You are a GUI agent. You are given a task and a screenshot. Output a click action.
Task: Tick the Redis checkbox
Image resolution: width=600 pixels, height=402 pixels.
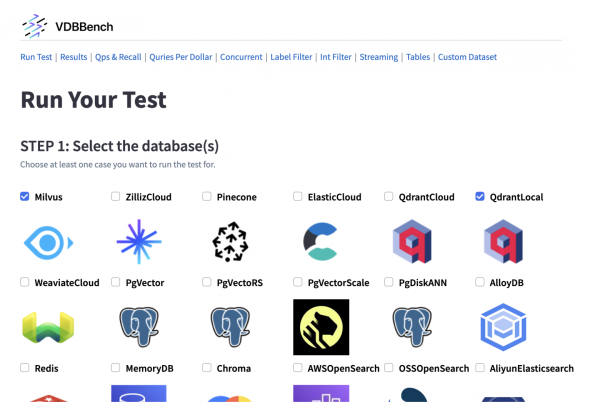tap(25, 368)
